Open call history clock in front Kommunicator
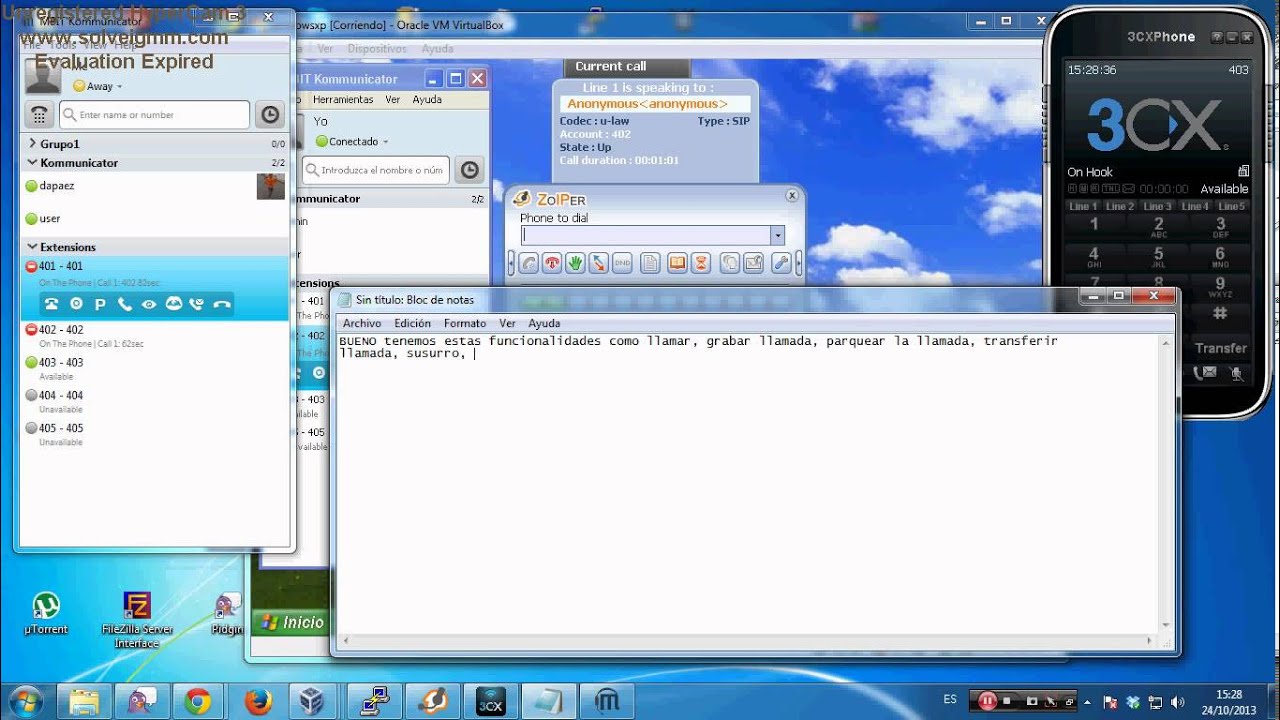This screenshot has height=720, width=1280. click(x=270, y=115)
